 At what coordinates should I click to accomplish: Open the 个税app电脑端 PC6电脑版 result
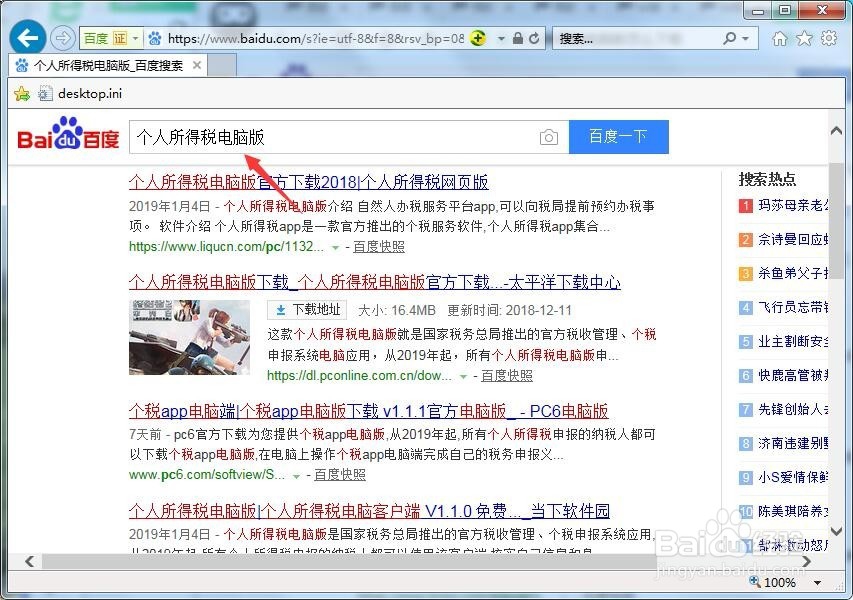tap(368, 411)
